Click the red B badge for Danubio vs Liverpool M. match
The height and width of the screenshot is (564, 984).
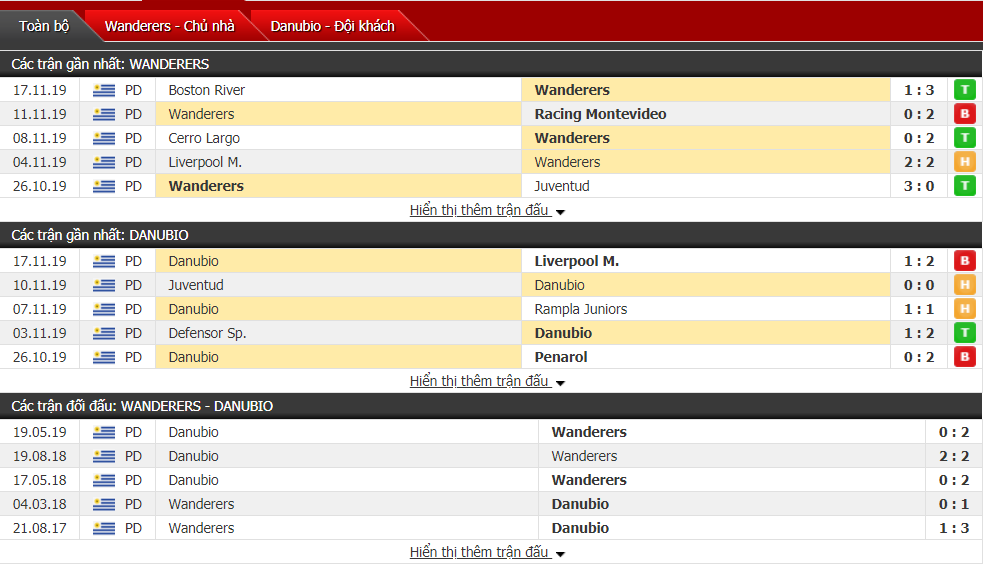(x=965, y=261)
